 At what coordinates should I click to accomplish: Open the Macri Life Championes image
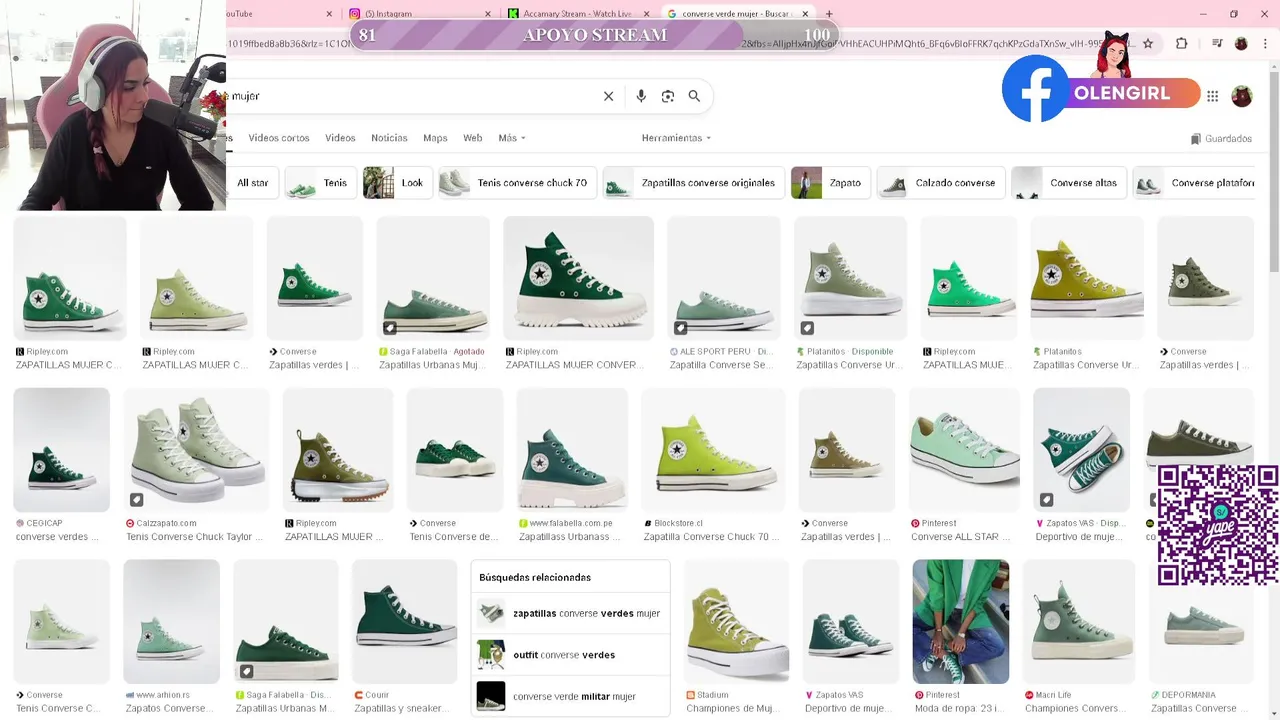tap(1078, 622)
